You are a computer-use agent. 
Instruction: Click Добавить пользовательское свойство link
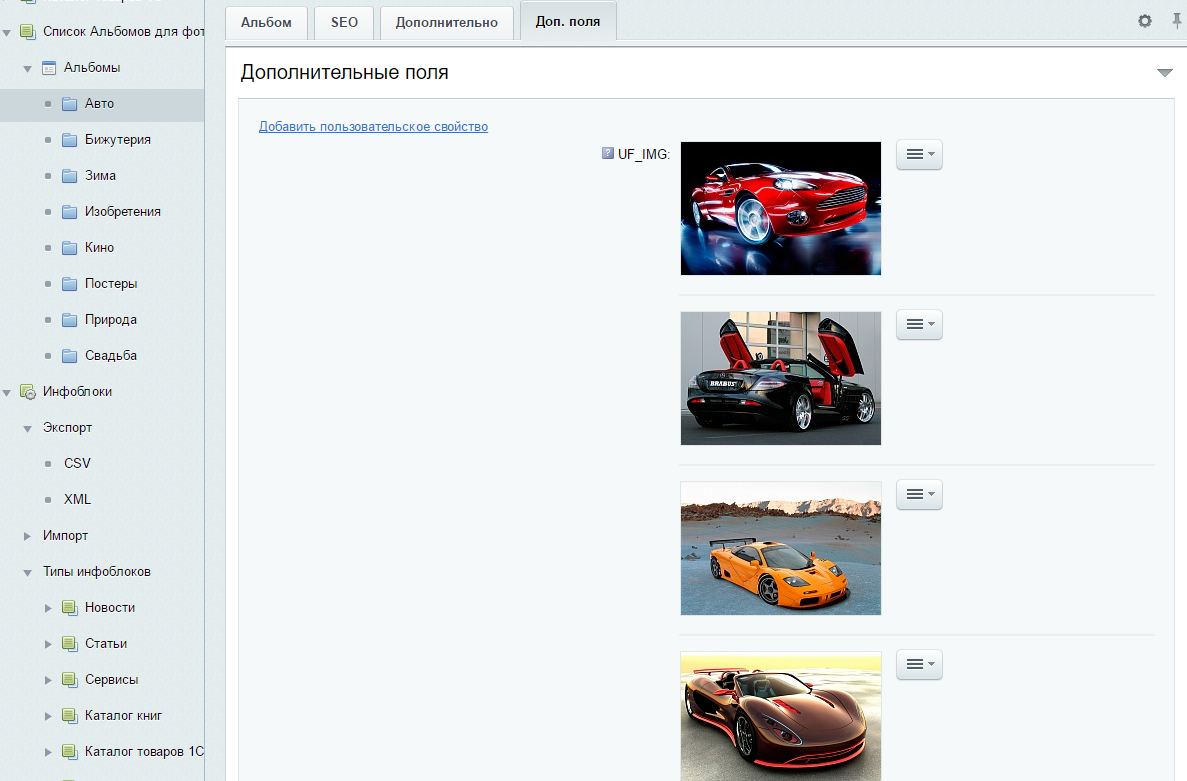[373, 127]
